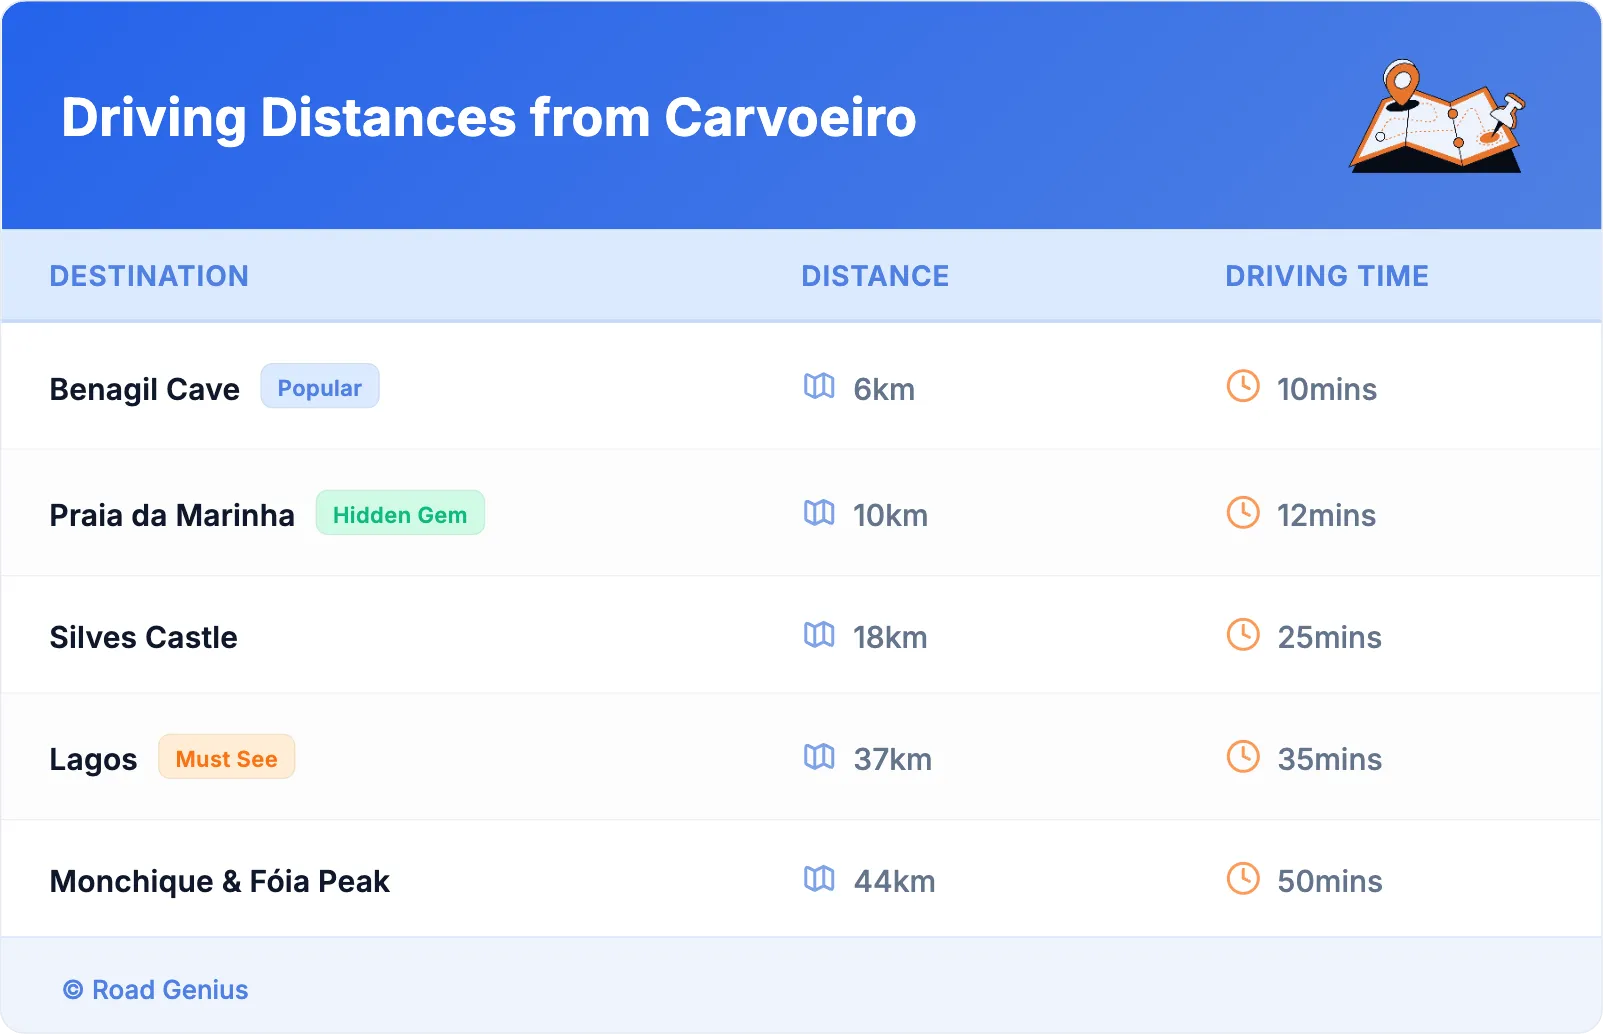Click the 18km distance value
Screen dimensions: 1604x1034
click(x=890, y=638)
